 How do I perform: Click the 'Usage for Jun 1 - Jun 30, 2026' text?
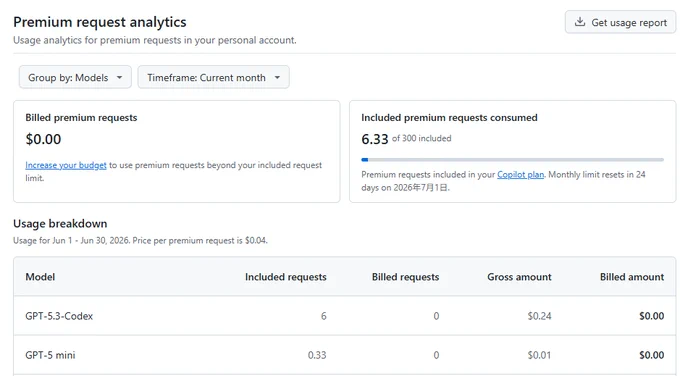(x=72, y=240)
